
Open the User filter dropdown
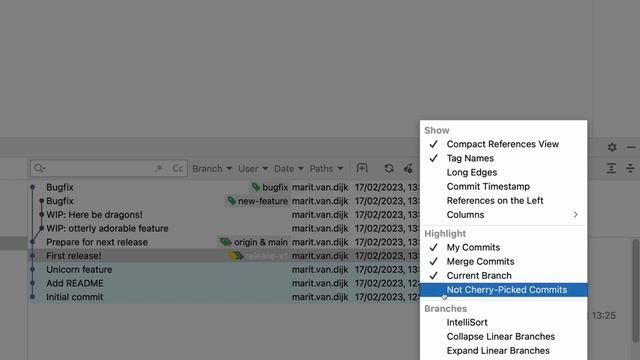[253, 169]
